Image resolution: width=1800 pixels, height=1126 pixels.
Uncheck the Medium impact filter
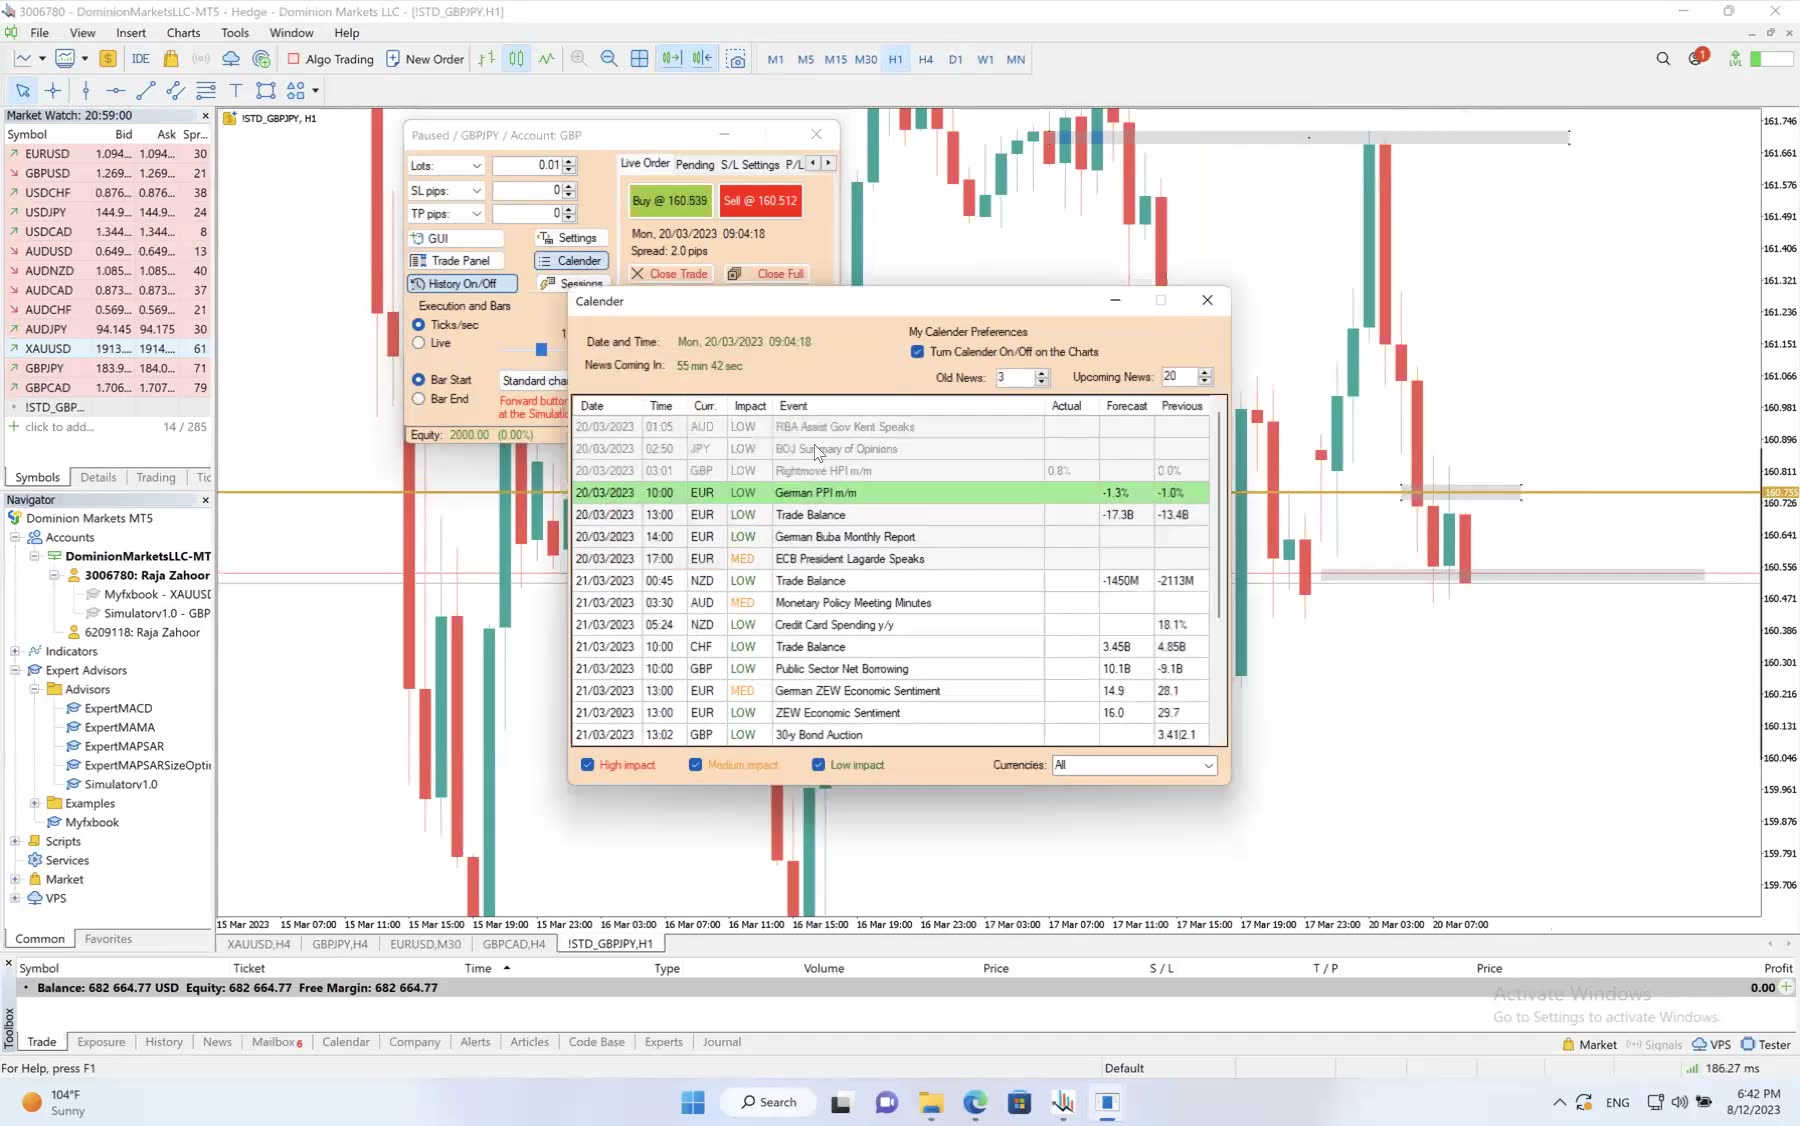695,765
